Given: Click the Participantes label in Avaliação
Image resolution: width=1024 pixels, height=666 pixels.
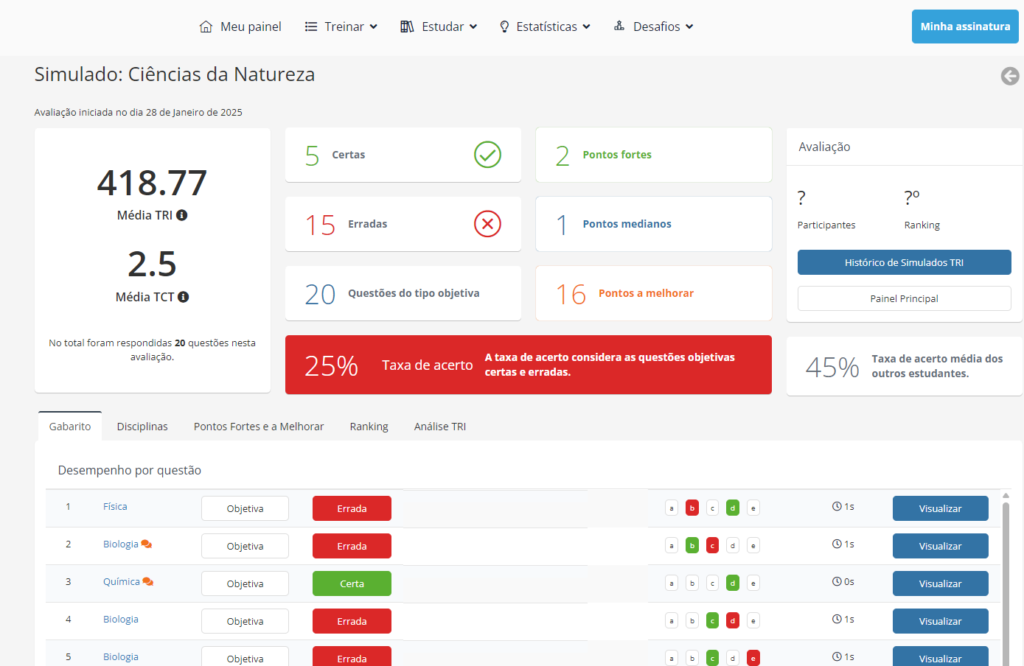Looking at the screenshot, I should pos(826,225).
